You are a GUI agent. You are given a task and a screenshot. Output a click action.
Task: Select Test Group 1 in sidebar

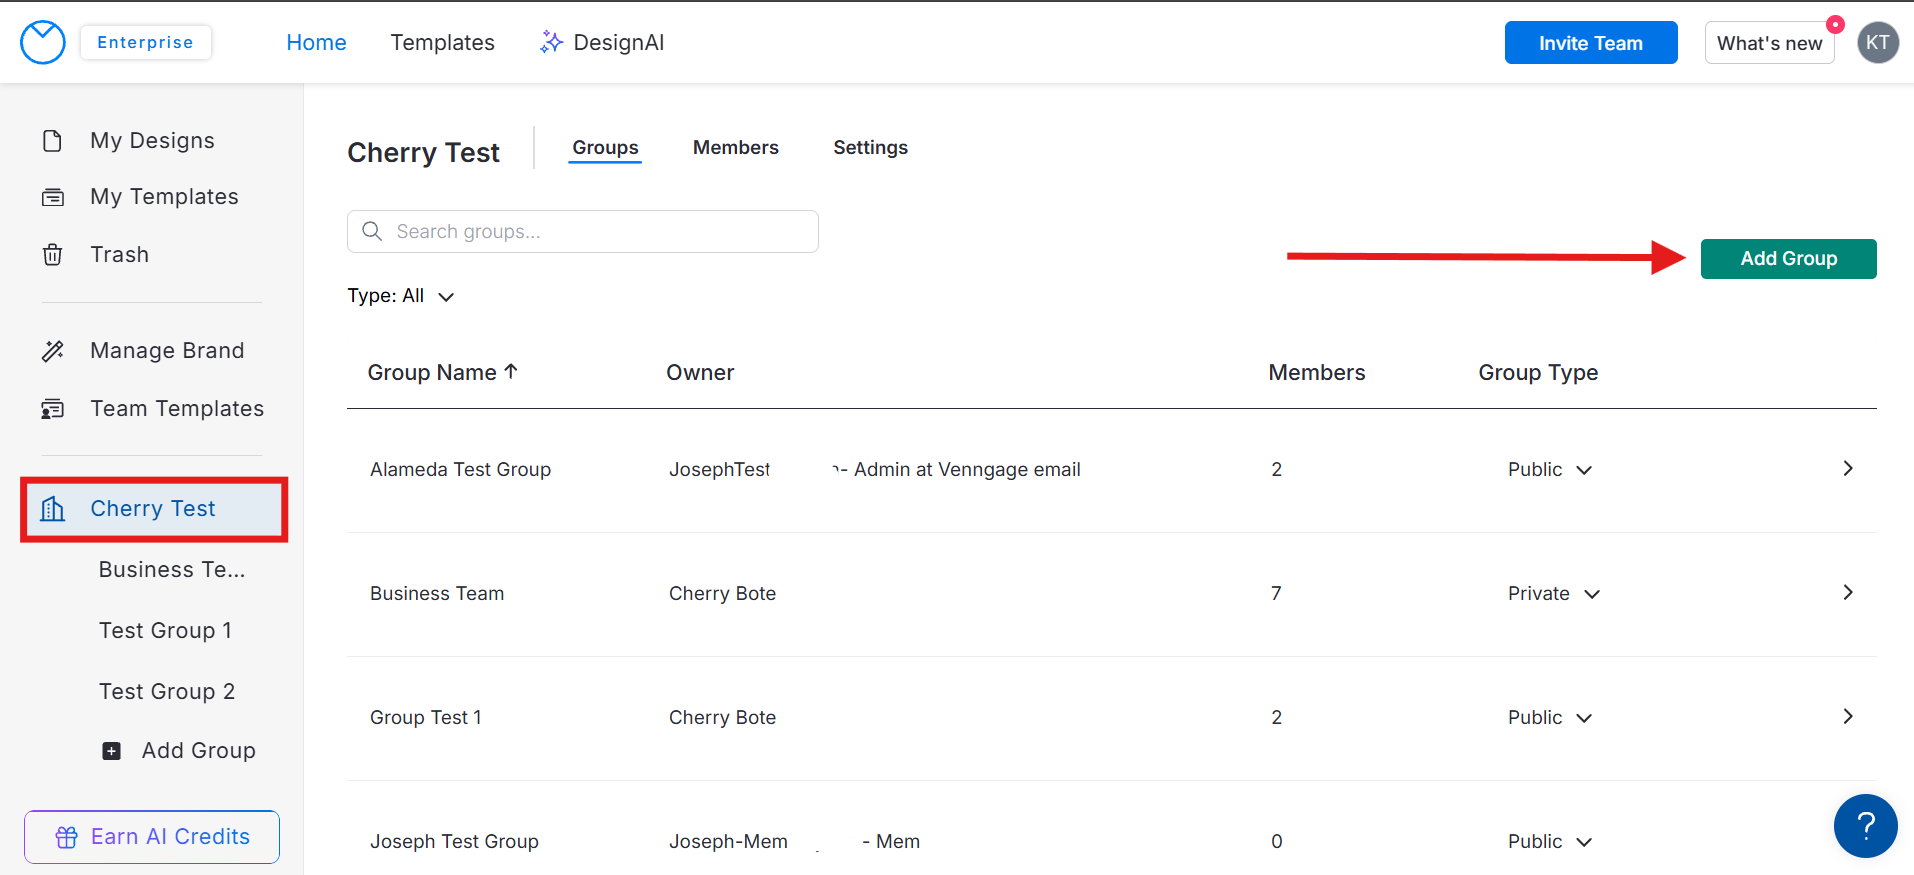pyautogui.click(x=165, y=631)
